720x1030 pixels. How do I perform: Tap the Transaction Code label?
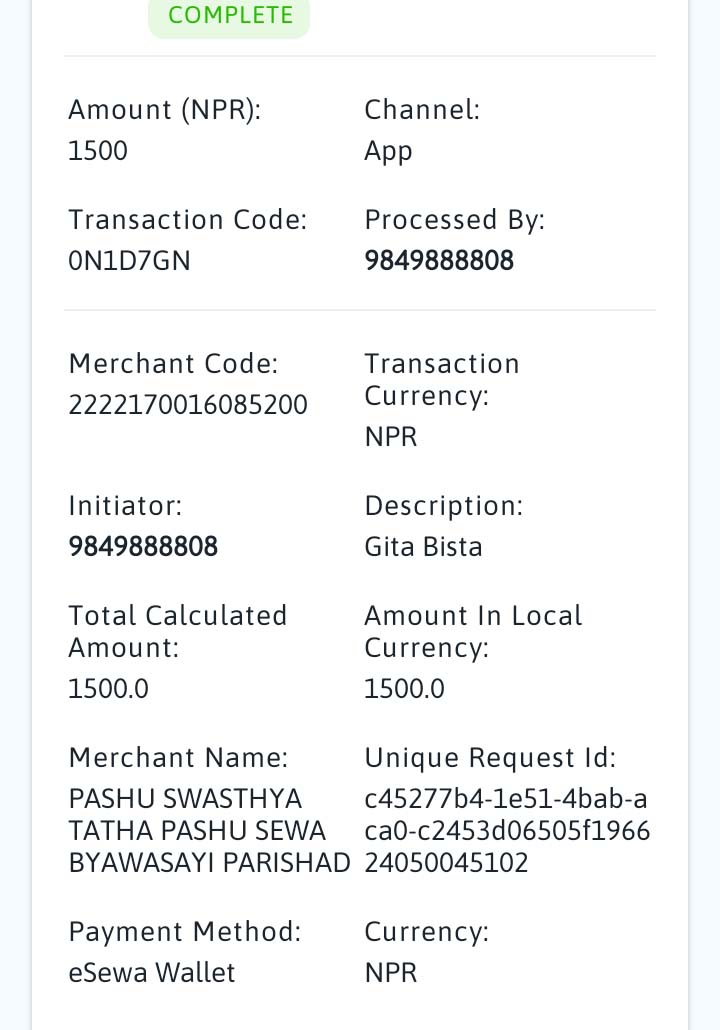tap(188, 220)
